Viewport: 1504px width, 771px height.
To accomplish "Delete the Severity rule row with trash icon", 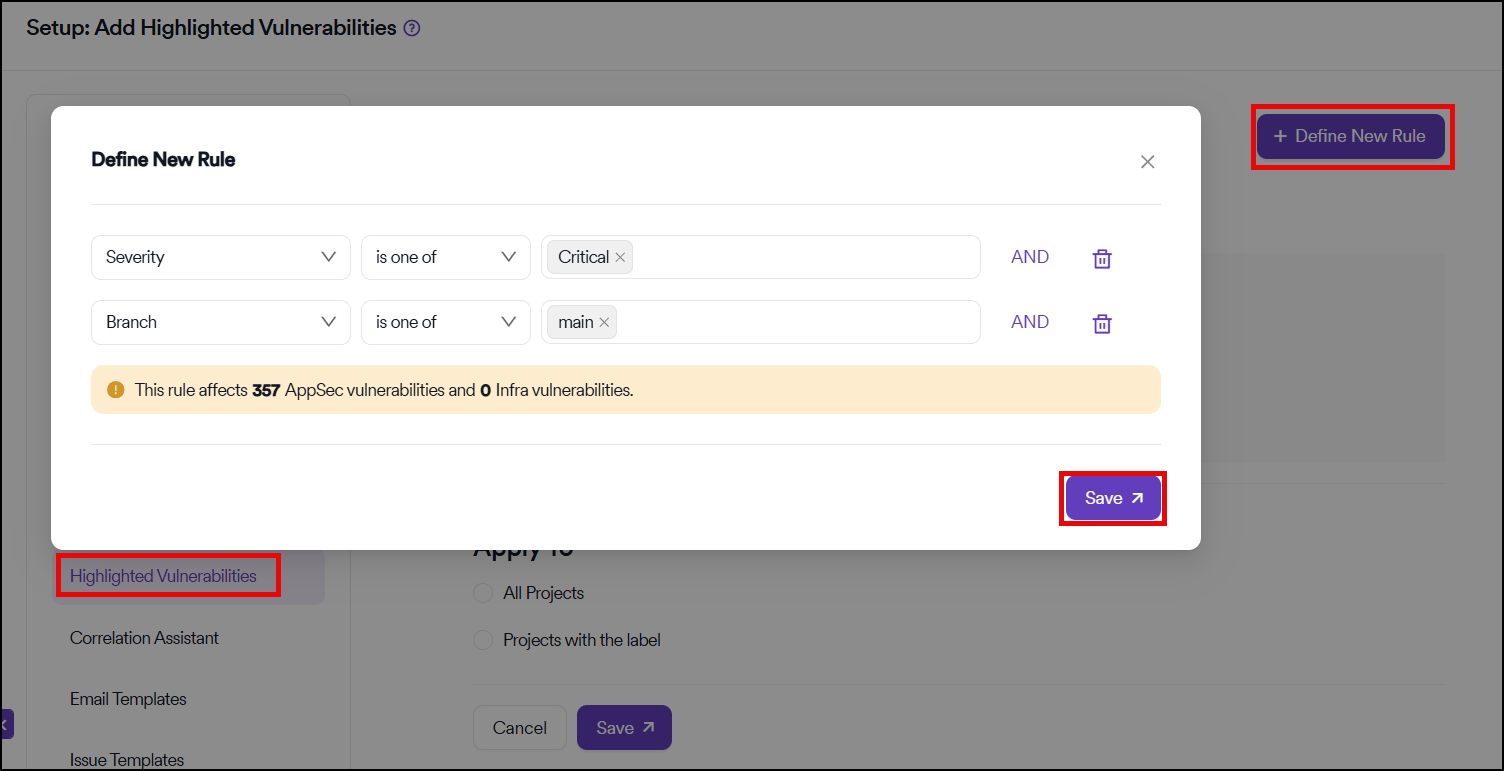I will pos(1101,259).
